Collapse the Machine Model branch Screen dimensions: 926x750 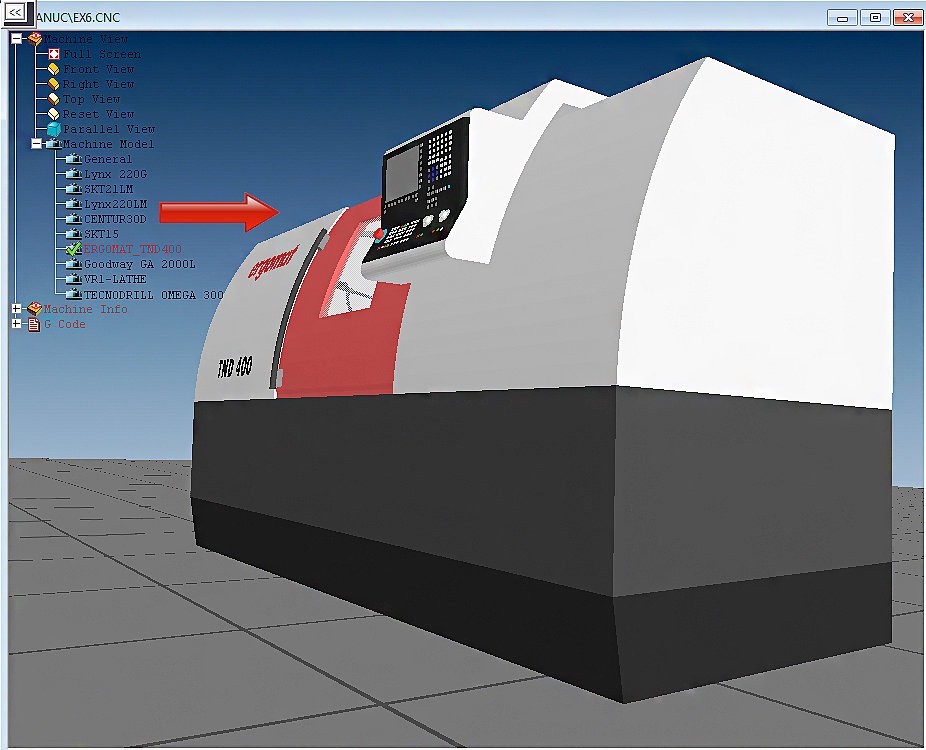(36, 144)
